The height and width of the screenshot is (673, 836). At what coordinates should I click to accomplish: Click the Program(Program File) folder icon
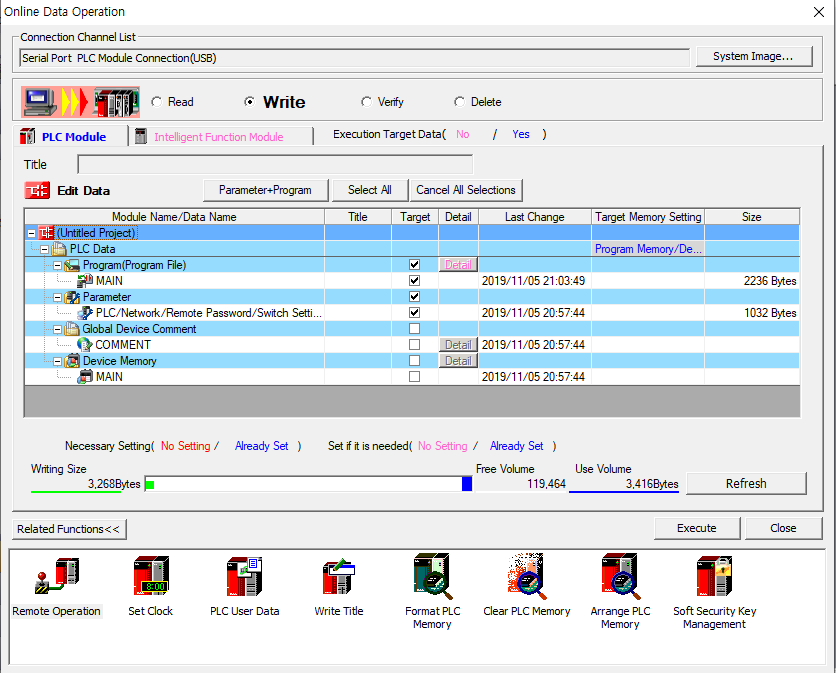pos(72,265)
